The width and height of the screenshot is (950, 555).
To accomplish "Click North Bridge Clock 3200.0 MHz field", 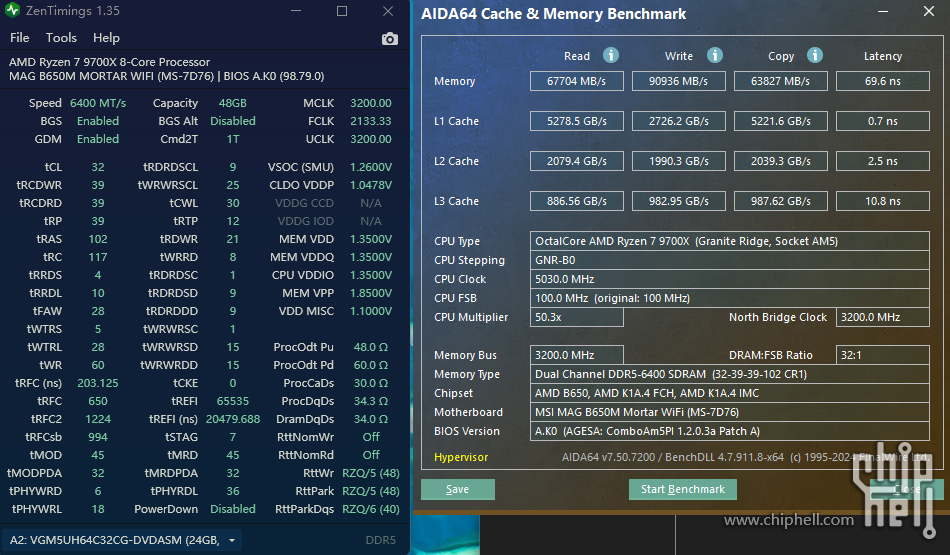I will [x=883, y=317].
